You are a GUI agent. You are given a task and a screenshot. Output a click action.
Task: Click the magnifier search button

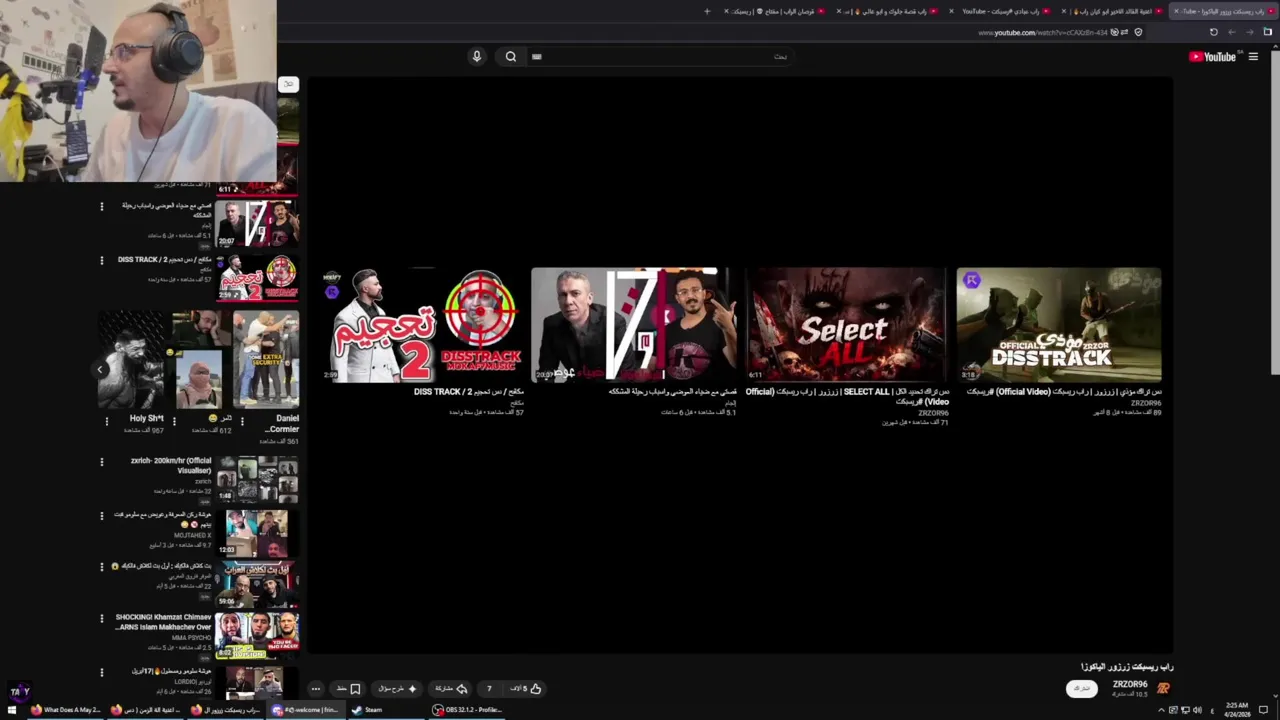511,56
